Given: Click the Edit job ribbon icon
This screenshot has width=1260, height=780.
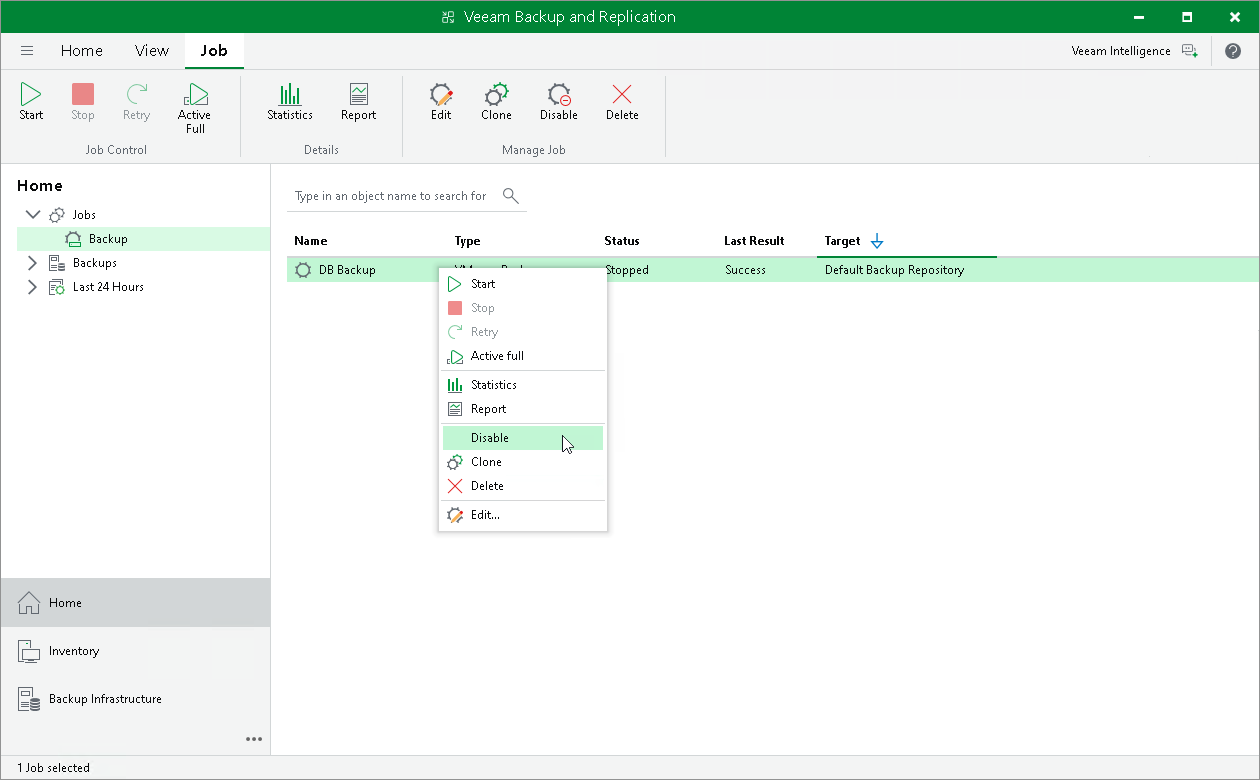Looking at the screenshot, I should click(x=441, y=94).
